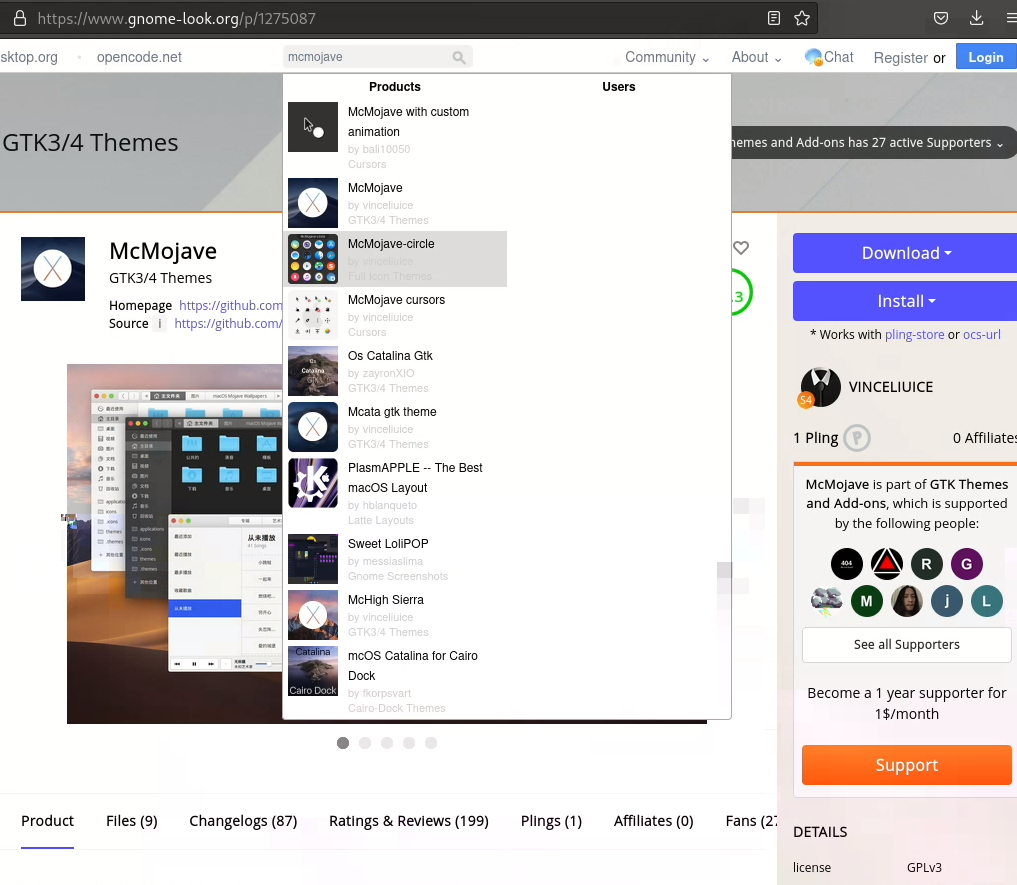Click the teal L supporter avatar

point(987,601)
